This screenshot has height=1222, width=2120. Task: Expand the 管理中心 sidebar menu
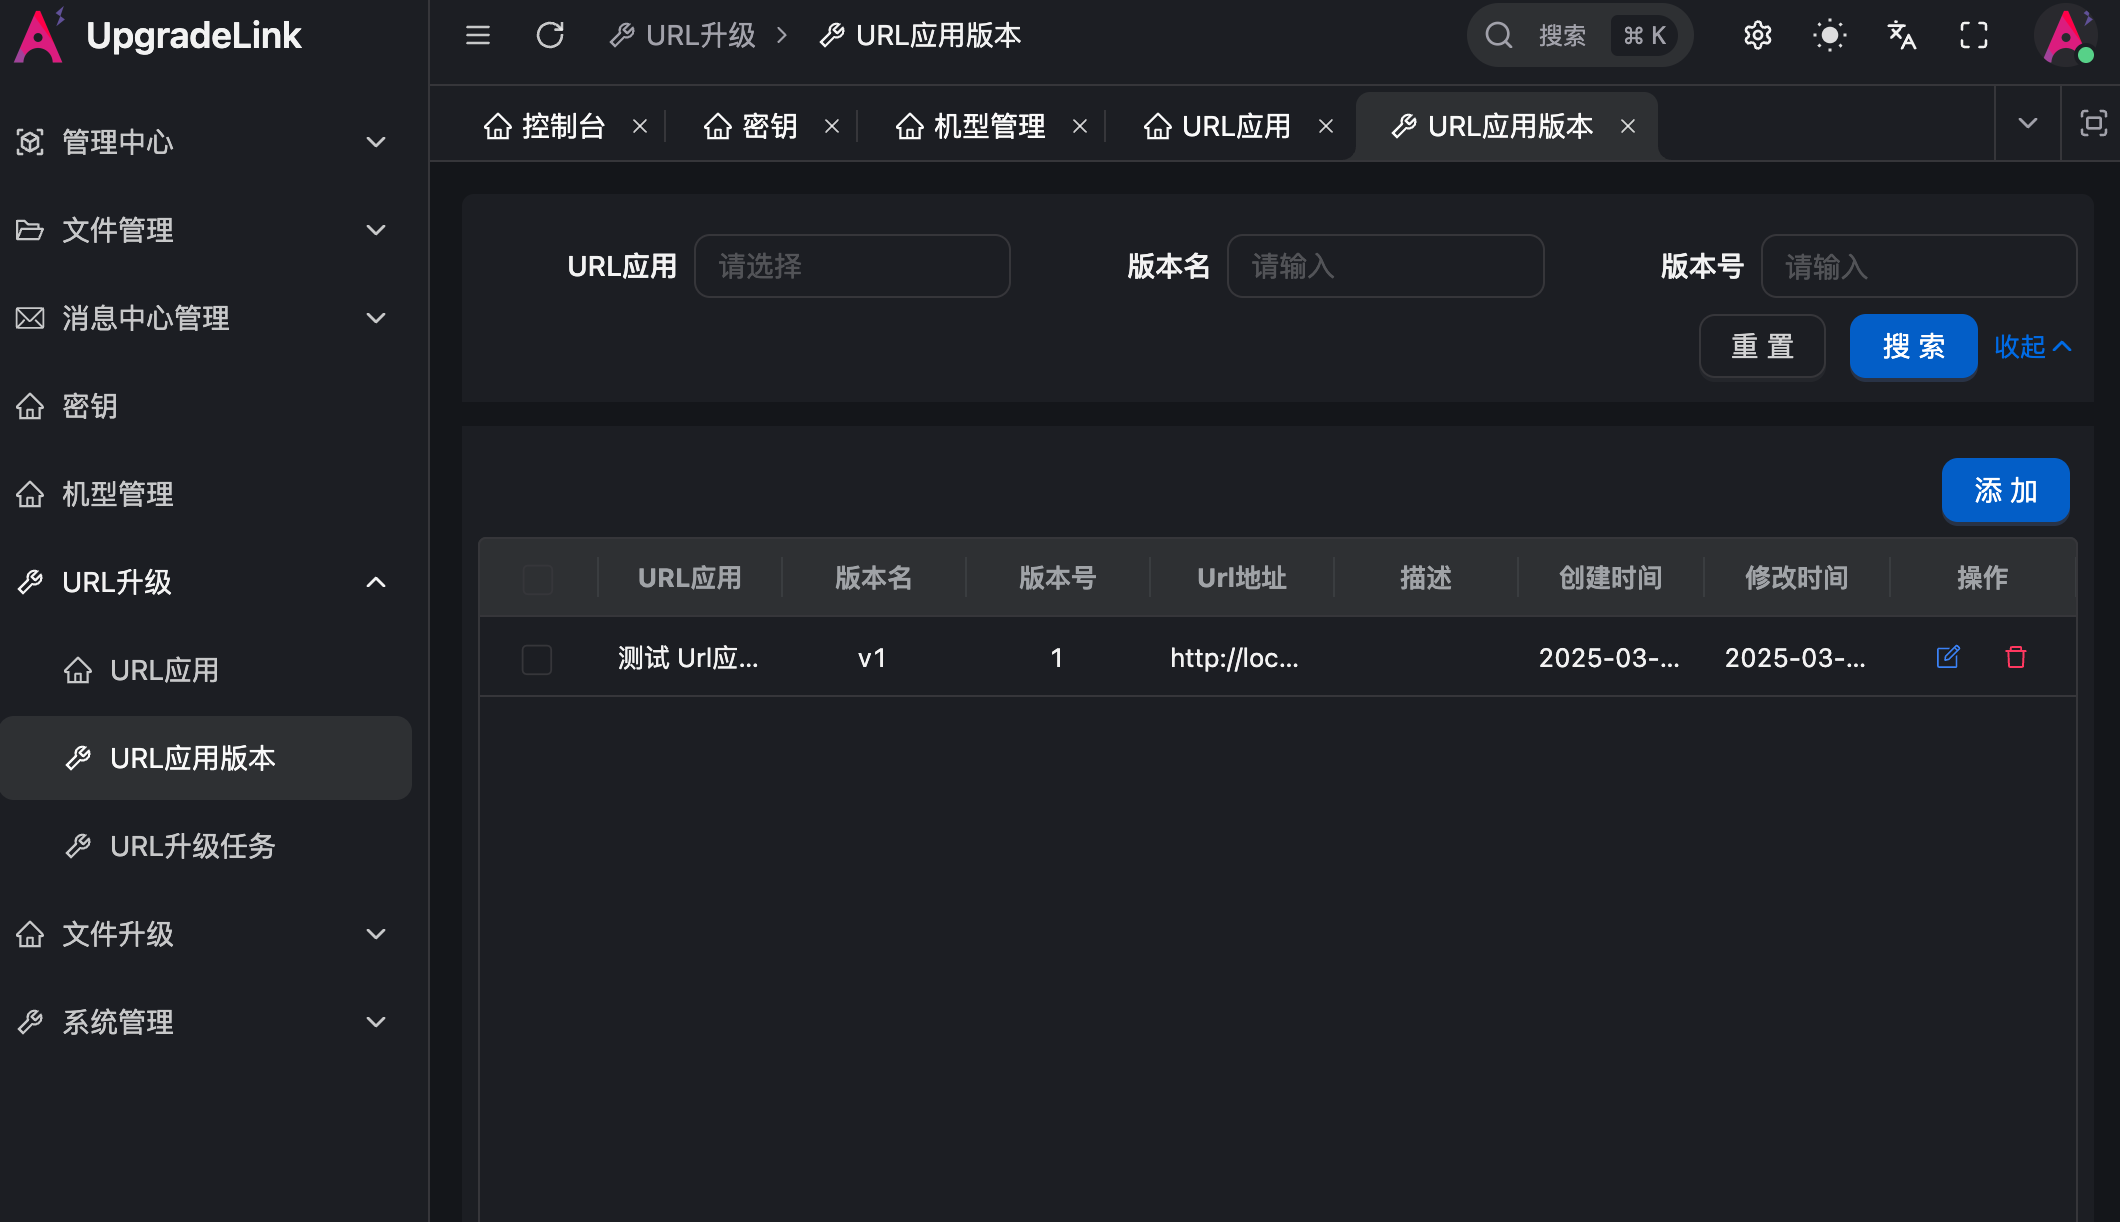[206, 142]
